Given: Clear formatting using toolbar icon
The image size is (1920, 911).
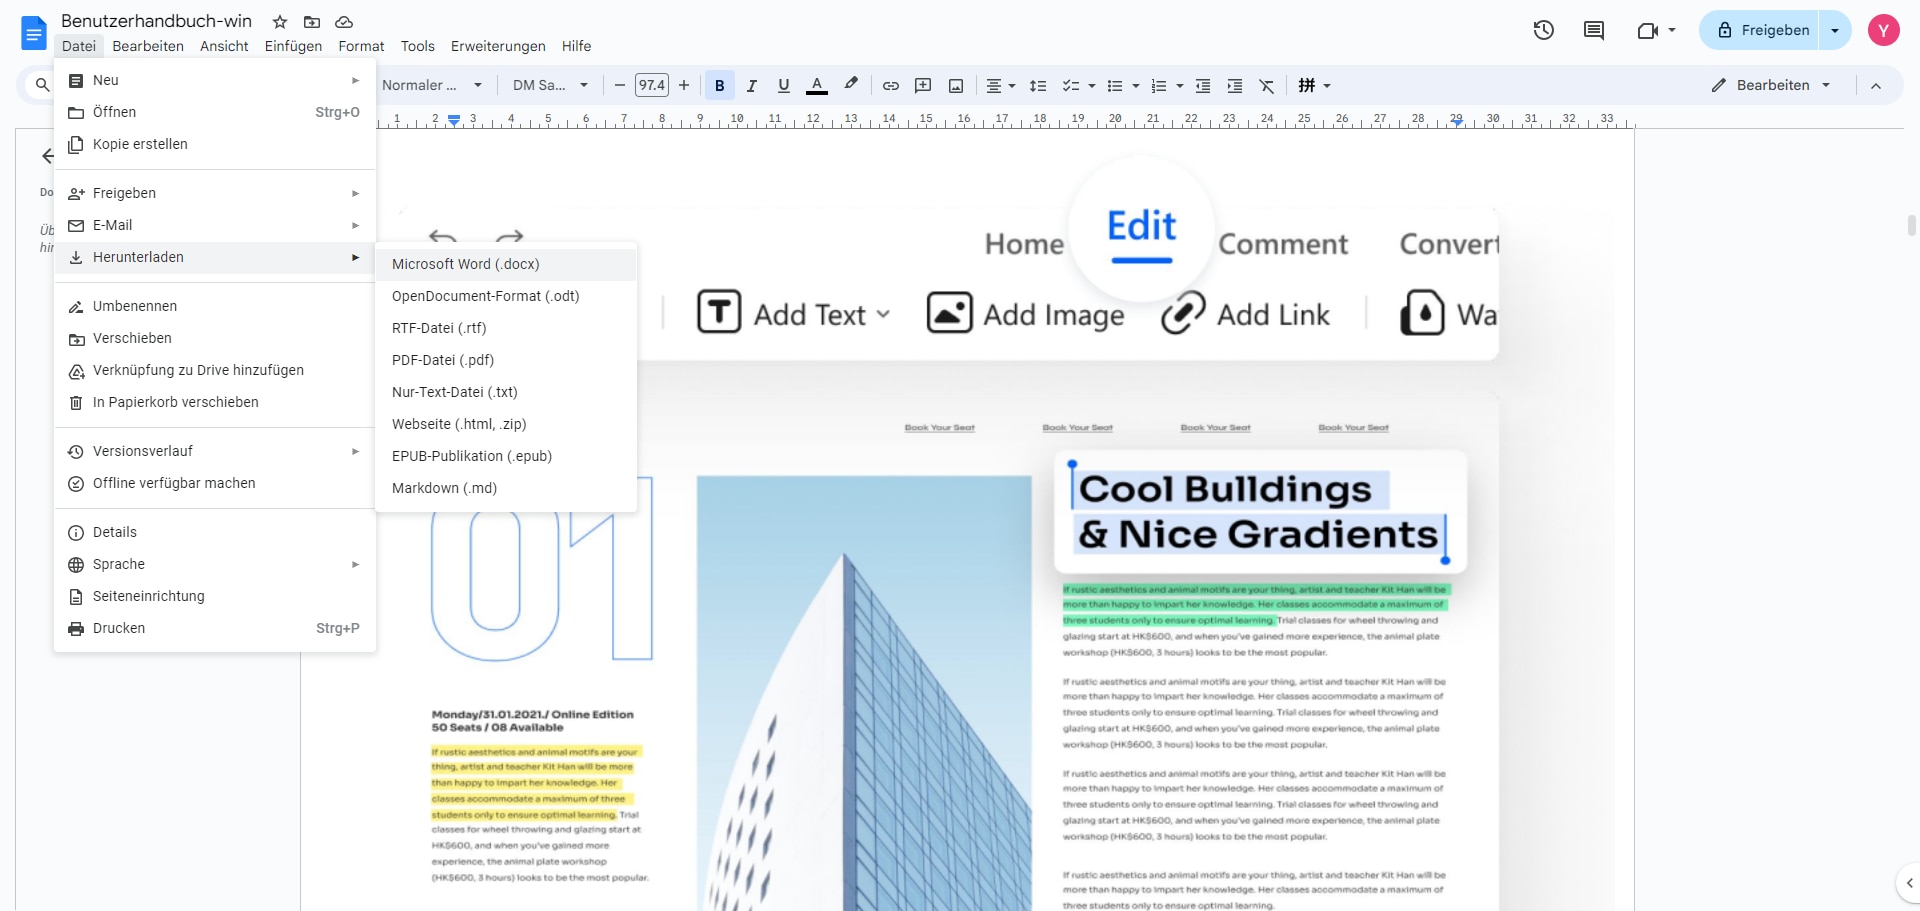Looking at the screenshot, I should point(1267,86).
